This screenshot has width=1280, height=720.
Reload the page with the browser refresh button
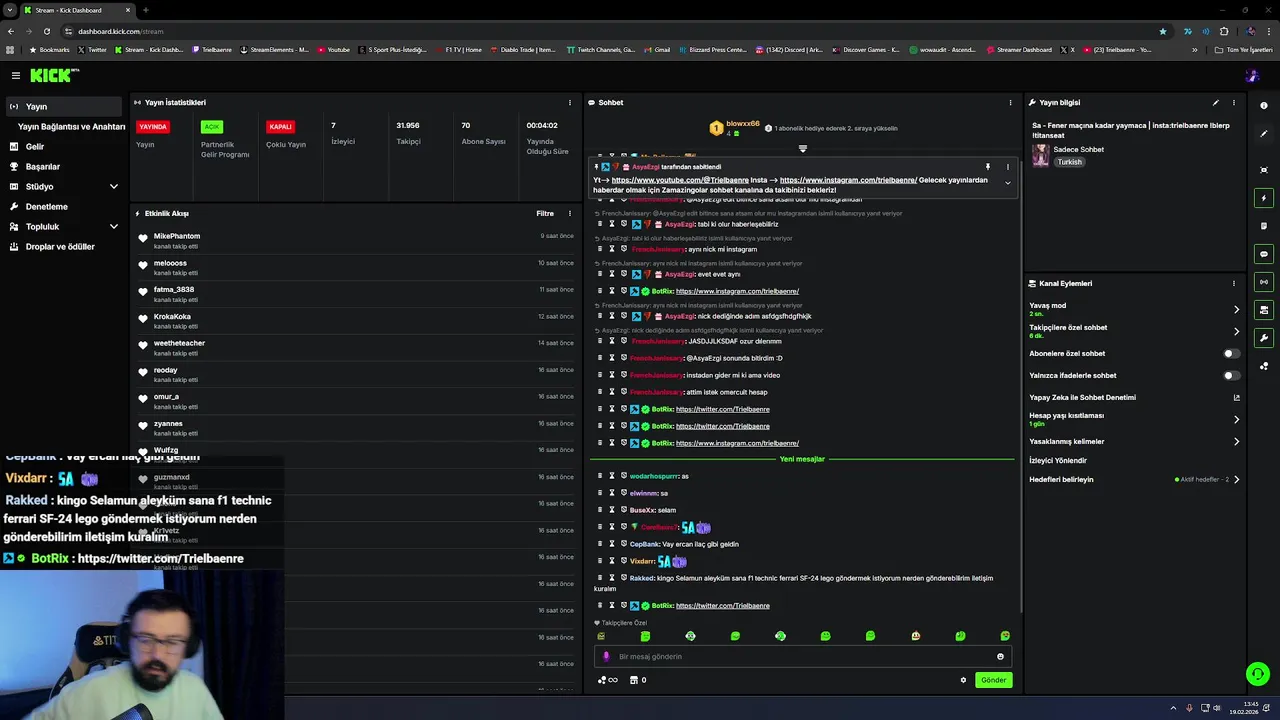tap(49, 31)
